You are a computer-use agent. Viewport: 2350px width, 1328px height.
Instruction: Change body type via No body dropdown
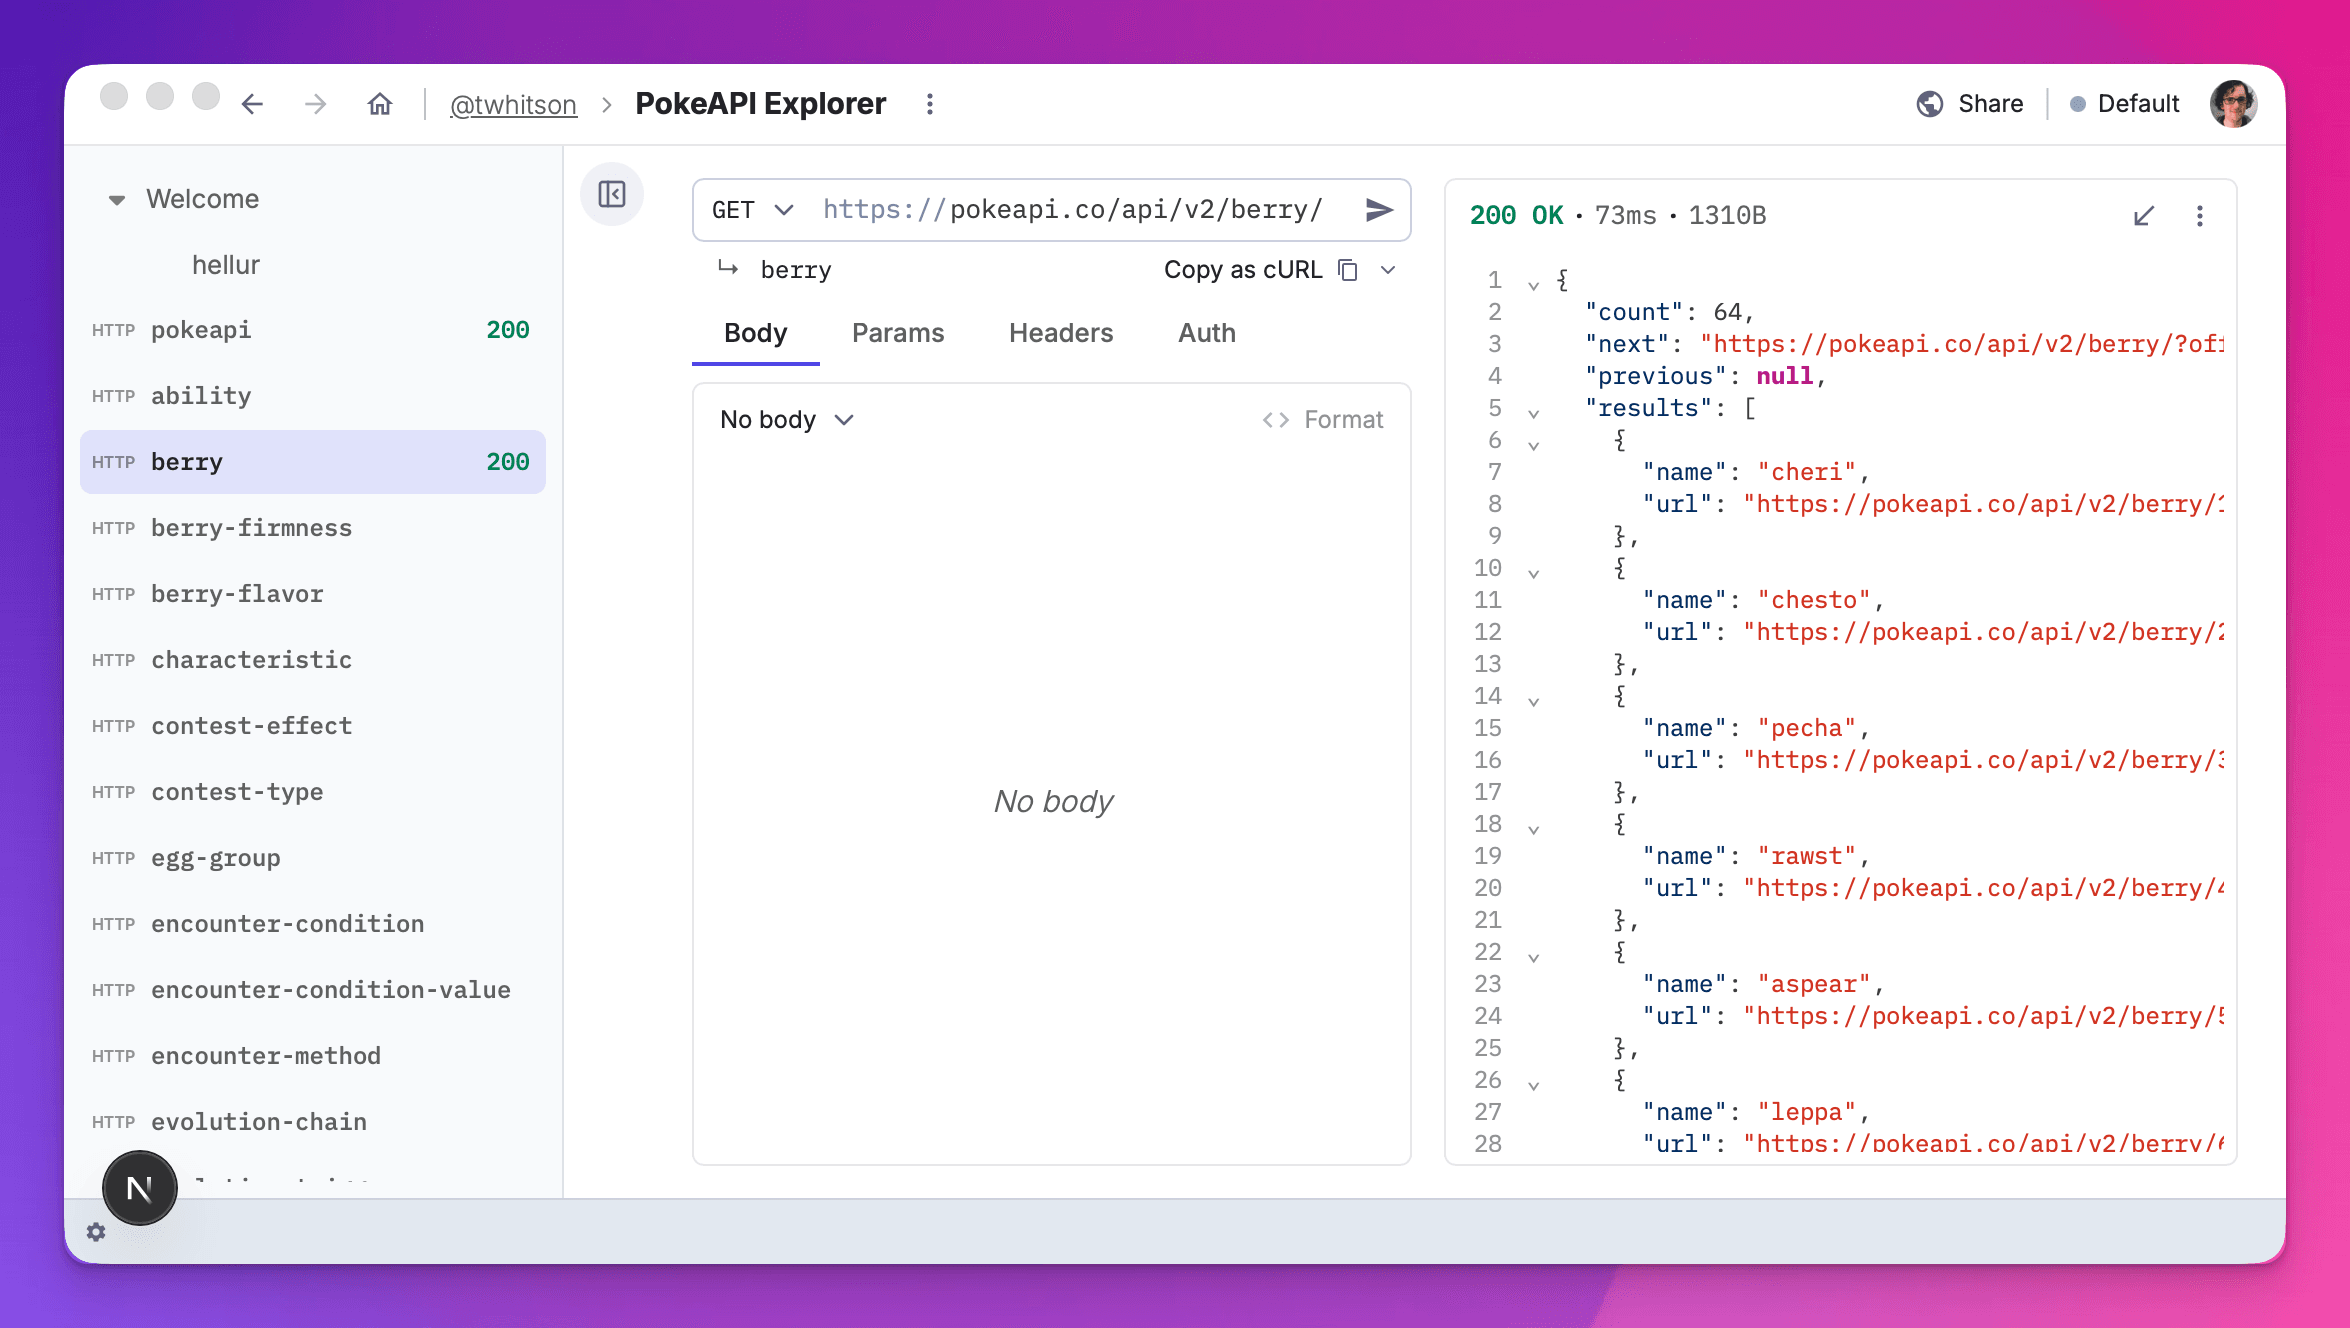tap(785, 419)
